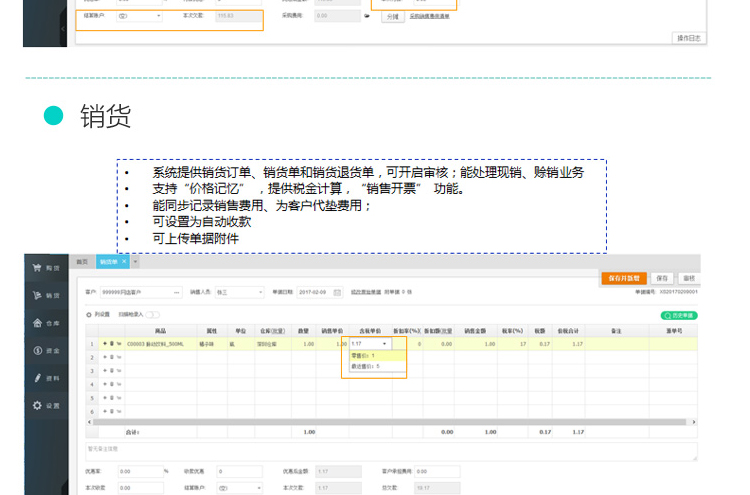Click the add-row plus icon in row 6

(x=105, y=411)
